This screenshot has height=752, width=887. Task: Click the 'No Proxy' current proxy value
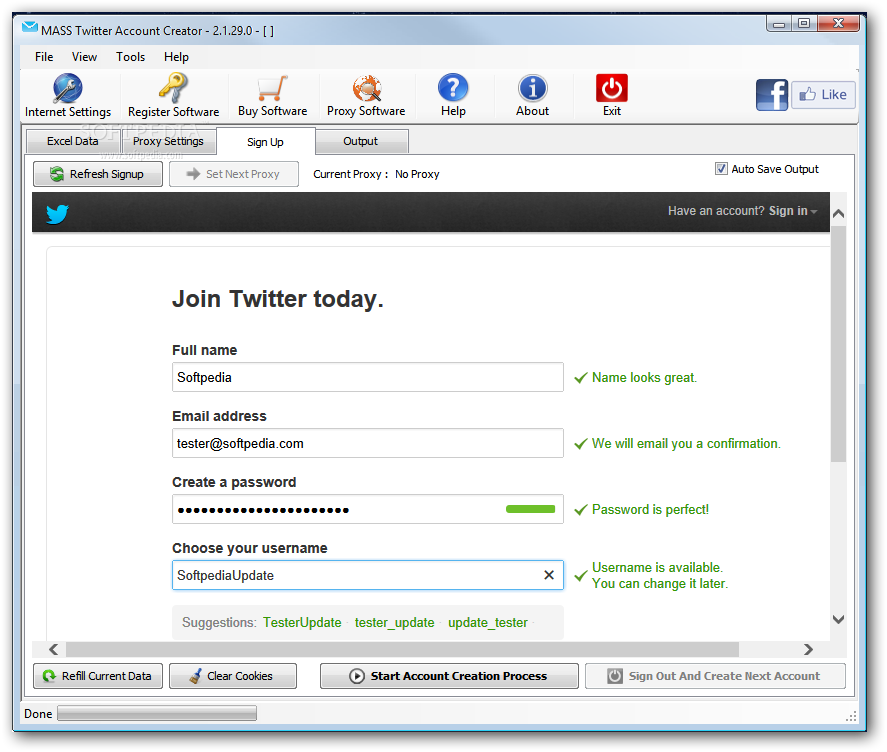point(417,174)
